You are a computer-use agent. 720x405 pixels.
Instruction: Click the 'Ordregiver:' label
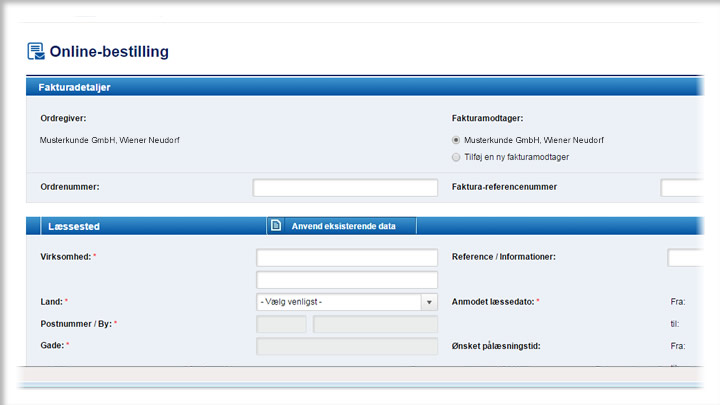click(x=63, y=118)
